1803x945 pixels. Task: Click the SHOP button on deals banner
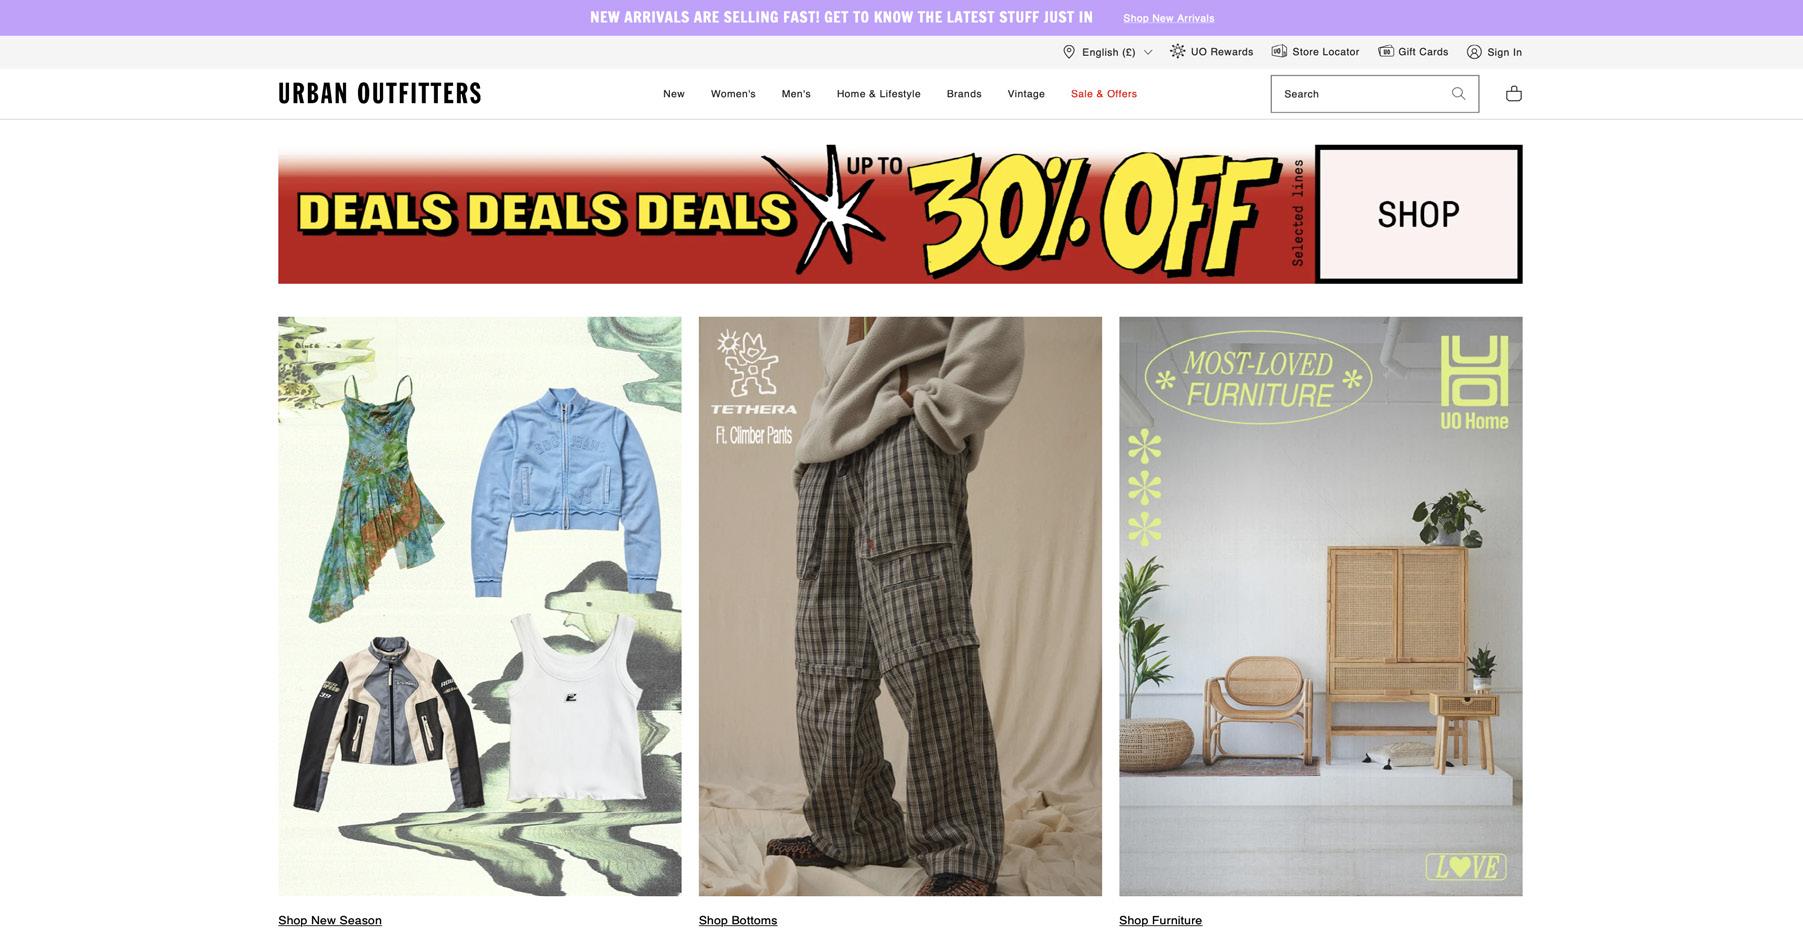pos(1418,214)
